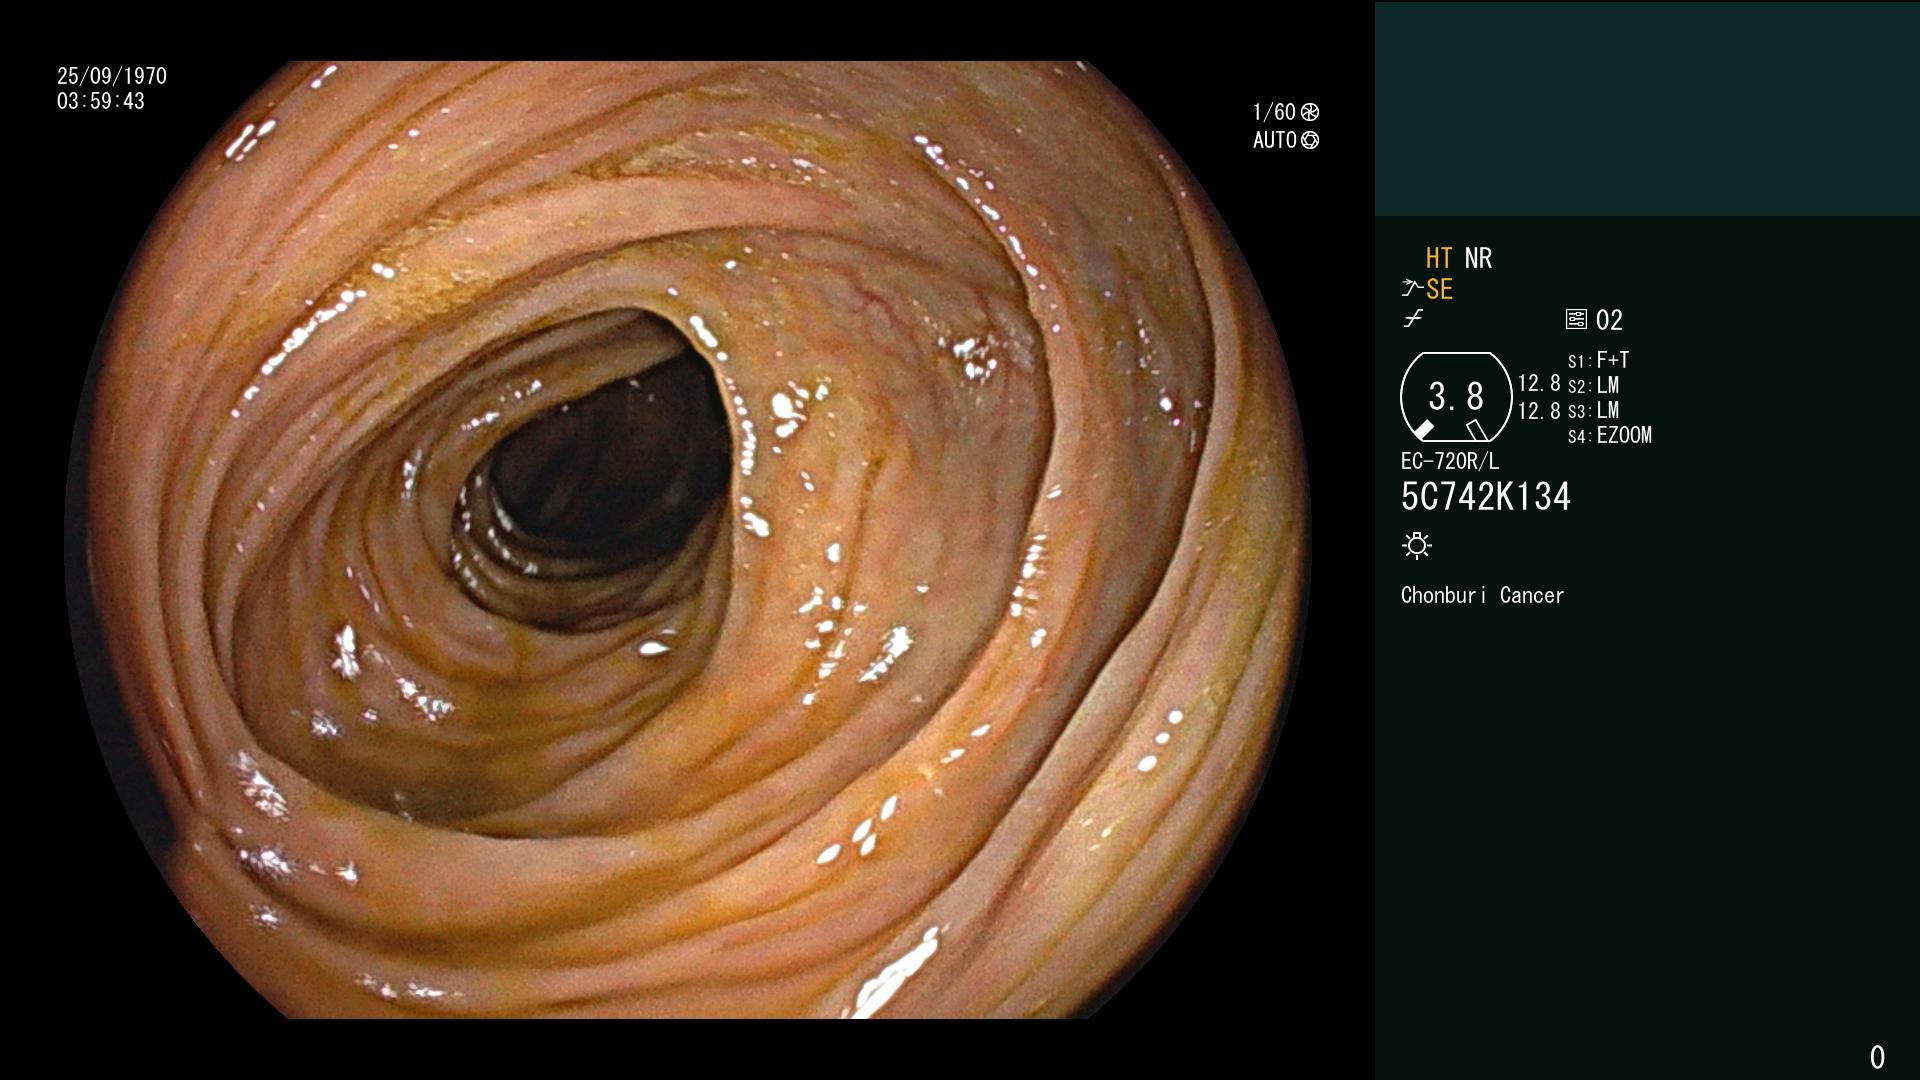Image resolution: width=1920 pixels, height=1080 pixels.
Task: Click the scope tip diagram showing 3.8
Action: point(1456,397)
